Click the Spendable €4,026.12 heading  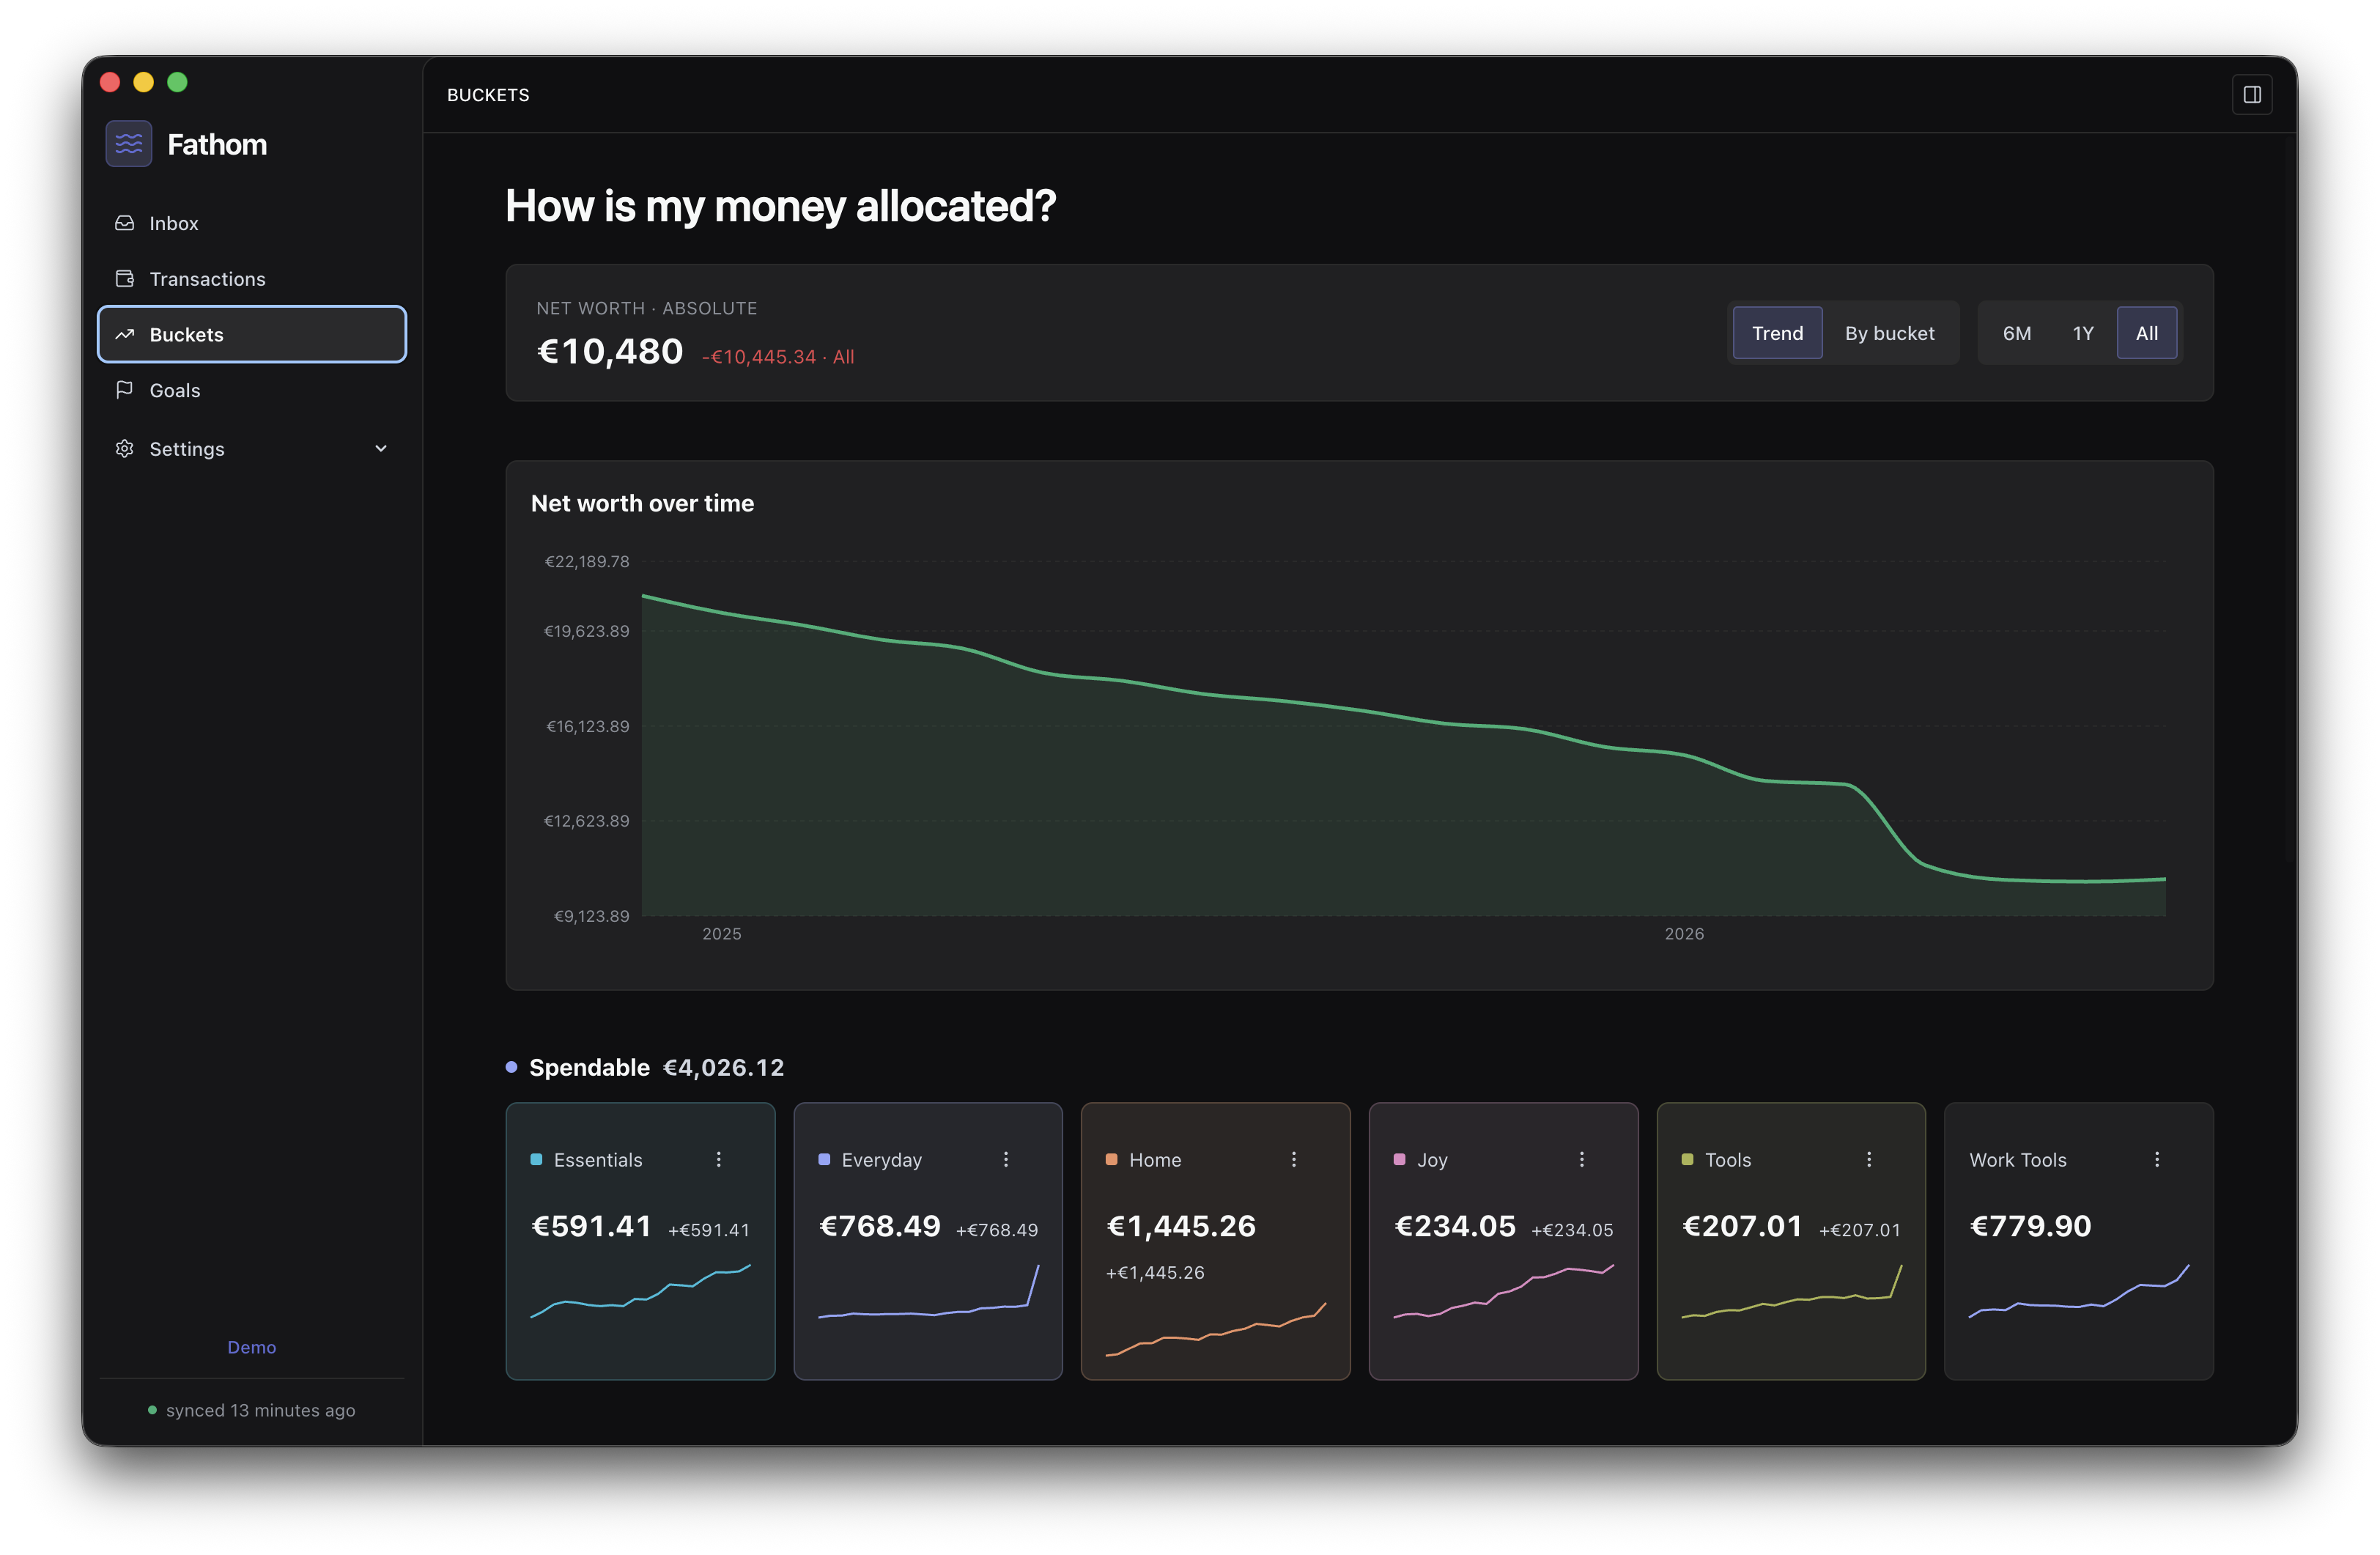tap(656, 1067)
